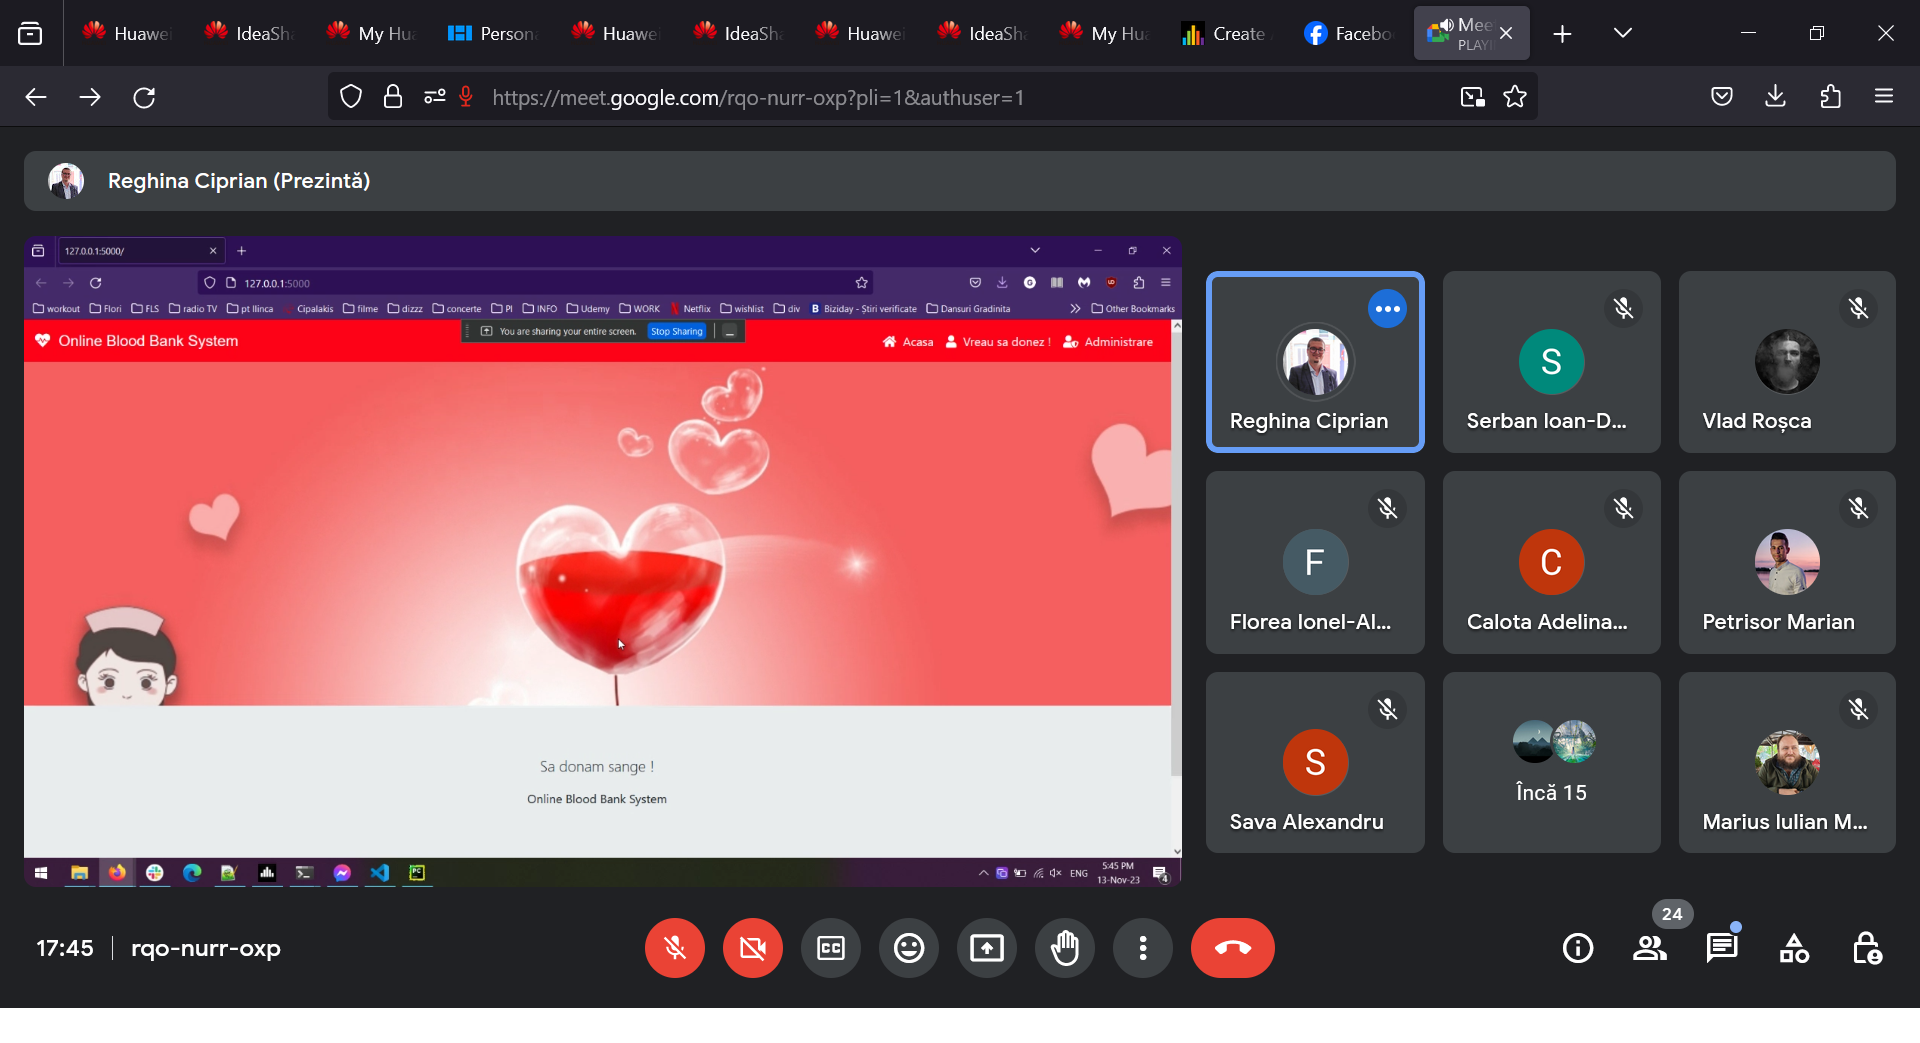Show the participants list panel
The height and width of the screenshot is (1043, 1920).
(1650, 947)
